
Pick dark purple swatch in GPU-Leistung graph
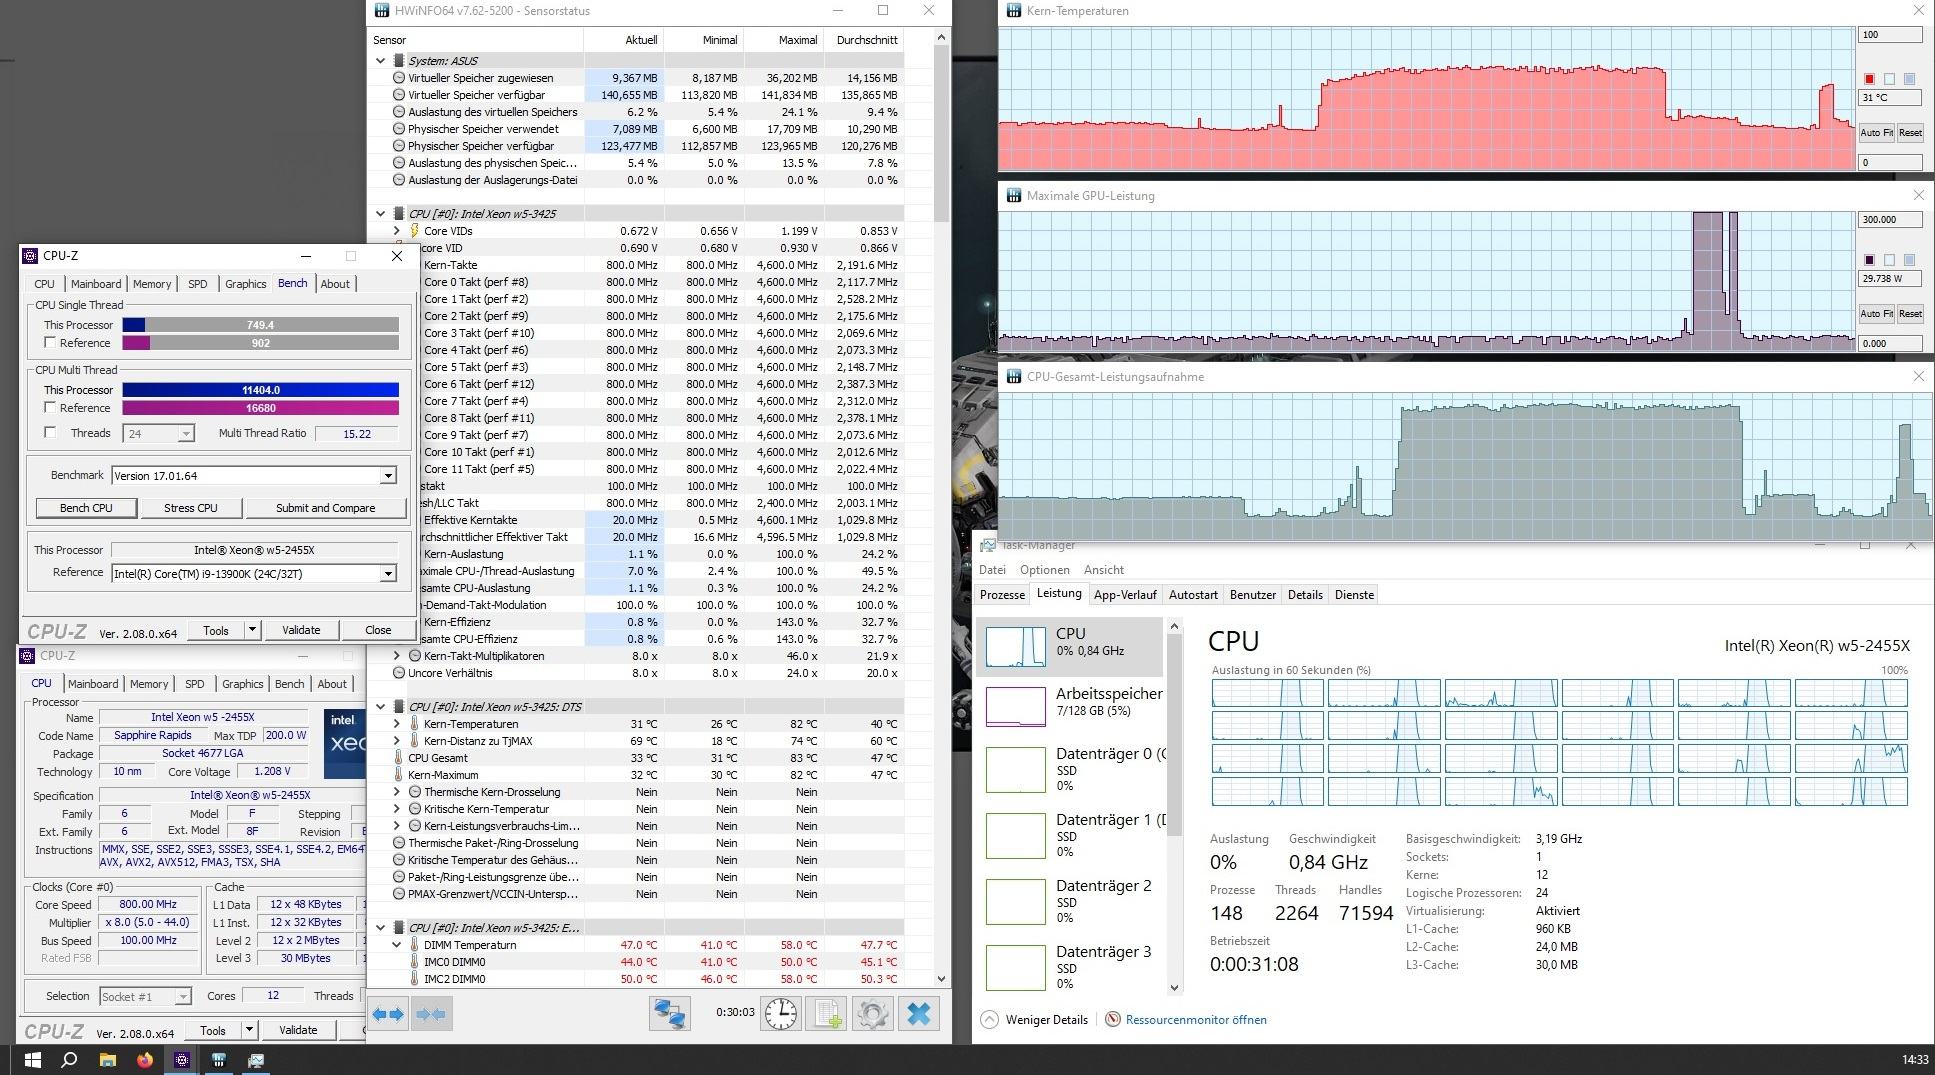tap(1869, 260)
